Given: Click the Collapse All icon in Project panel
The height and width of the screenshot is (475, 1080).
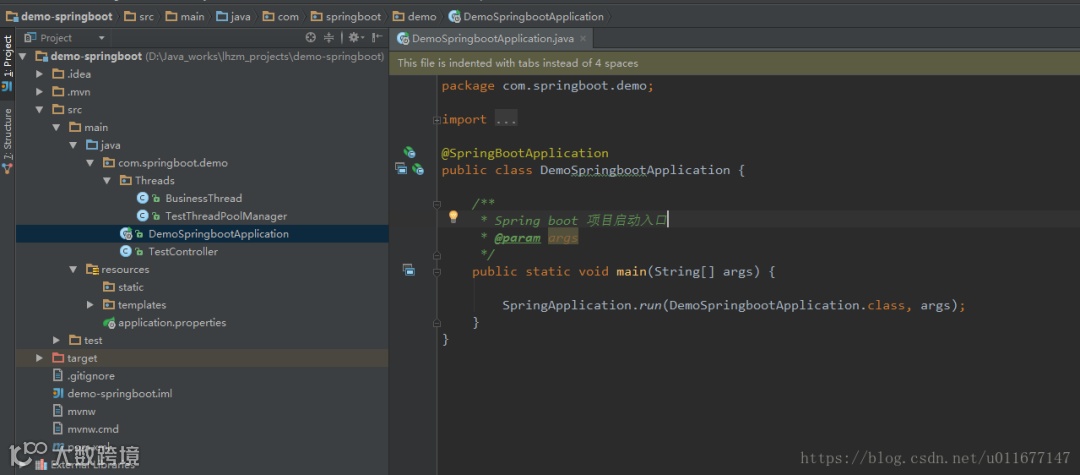Looking at the screenshot, I should pyautogui.click(x=329, y=38).
